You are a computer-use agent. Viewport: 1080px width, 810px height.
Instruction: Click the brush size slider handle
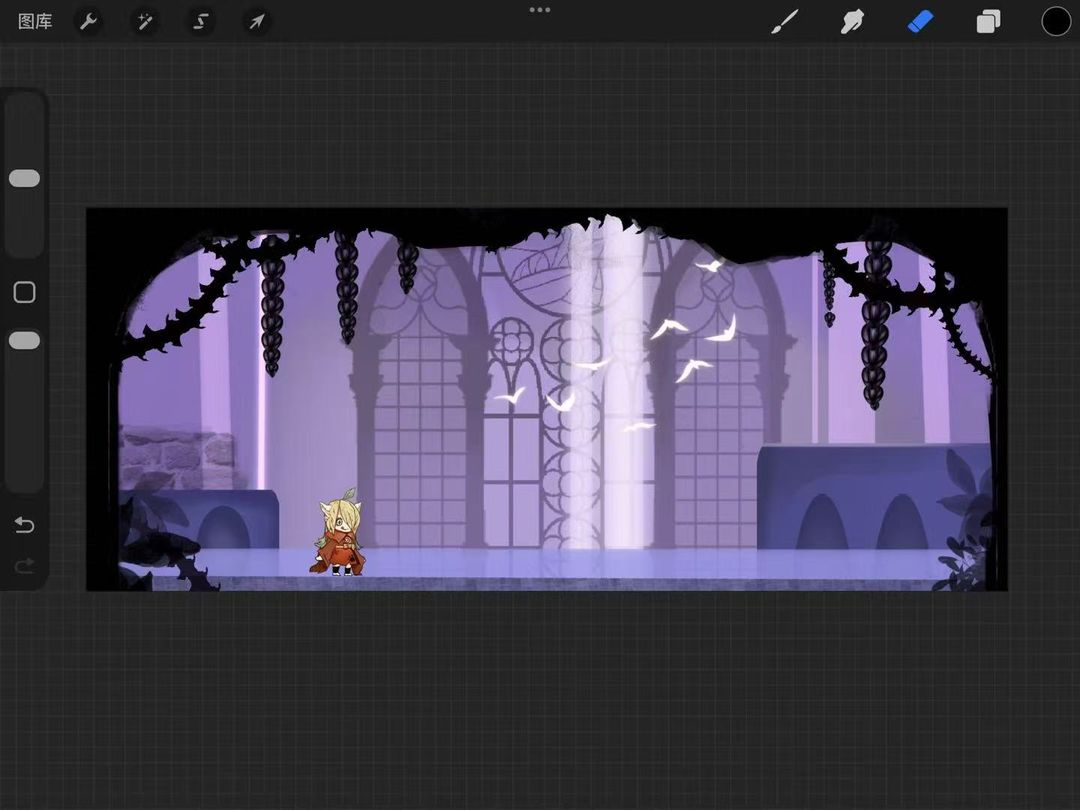(x=24, y=178)
